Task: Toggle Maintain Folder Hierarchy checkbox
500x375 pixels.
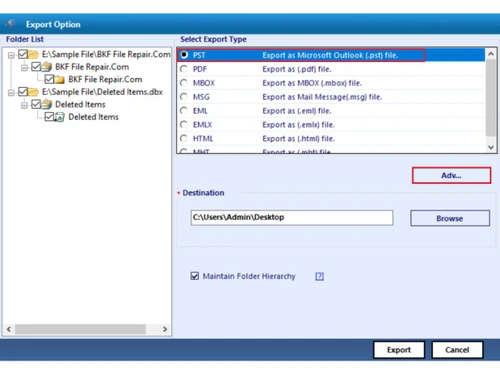Action: 195,276
